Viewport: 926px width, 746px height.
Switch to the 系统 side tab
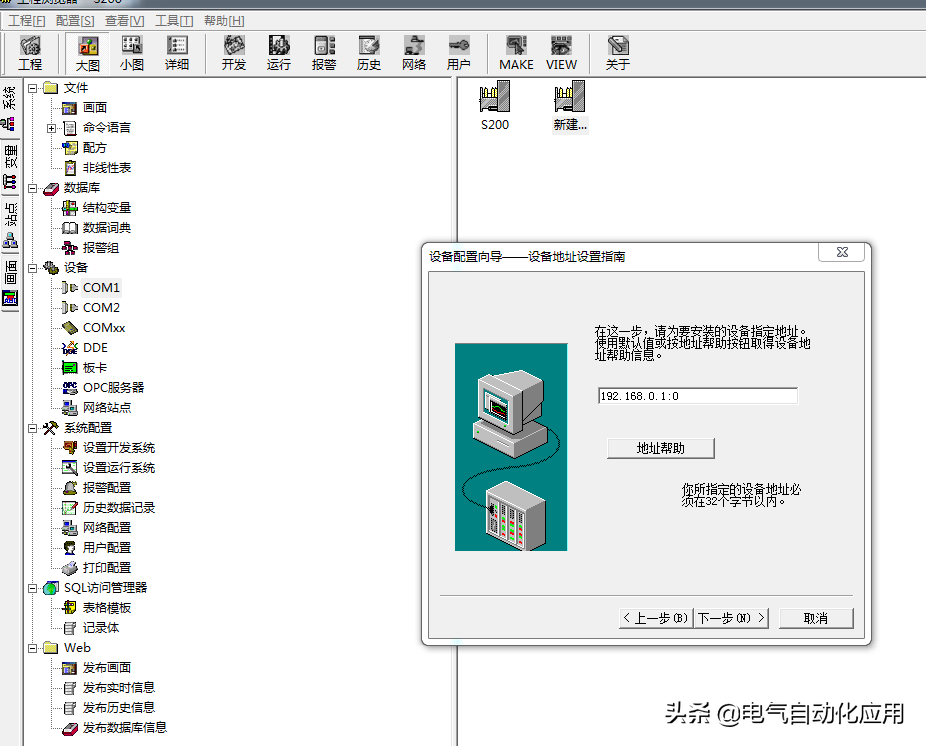click(9, 108)
